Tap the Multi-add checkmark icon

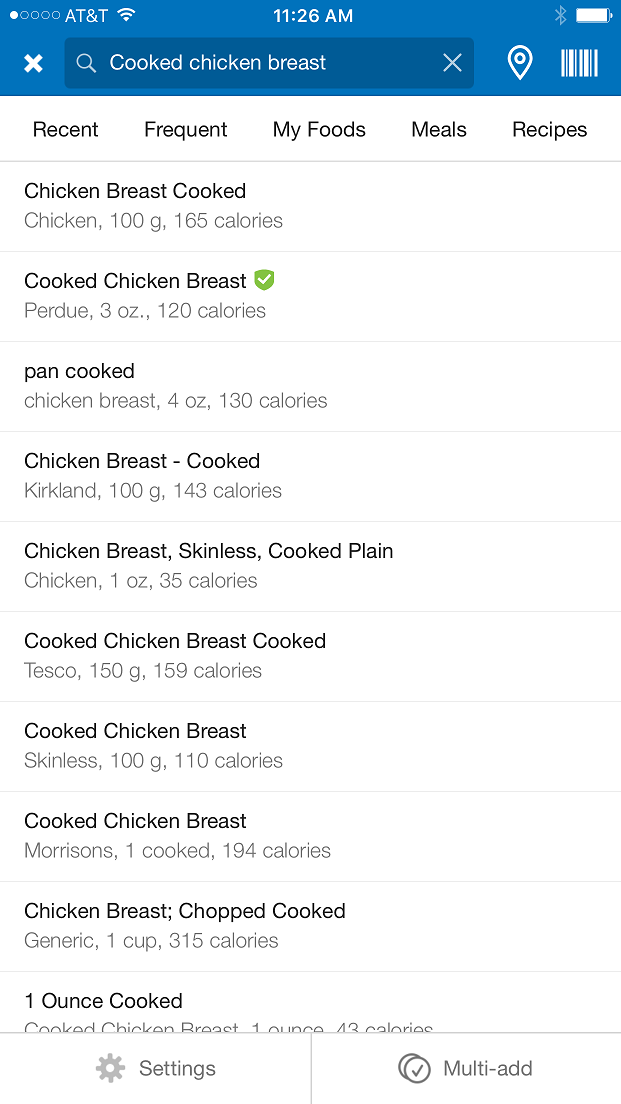click(x=413, y=1068)
